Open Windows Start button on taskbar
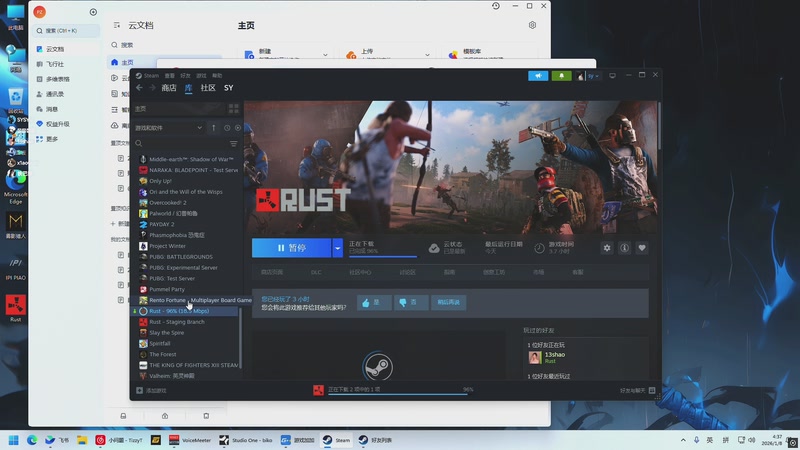Viewport: 800px width, 450px height. (14, 440)
